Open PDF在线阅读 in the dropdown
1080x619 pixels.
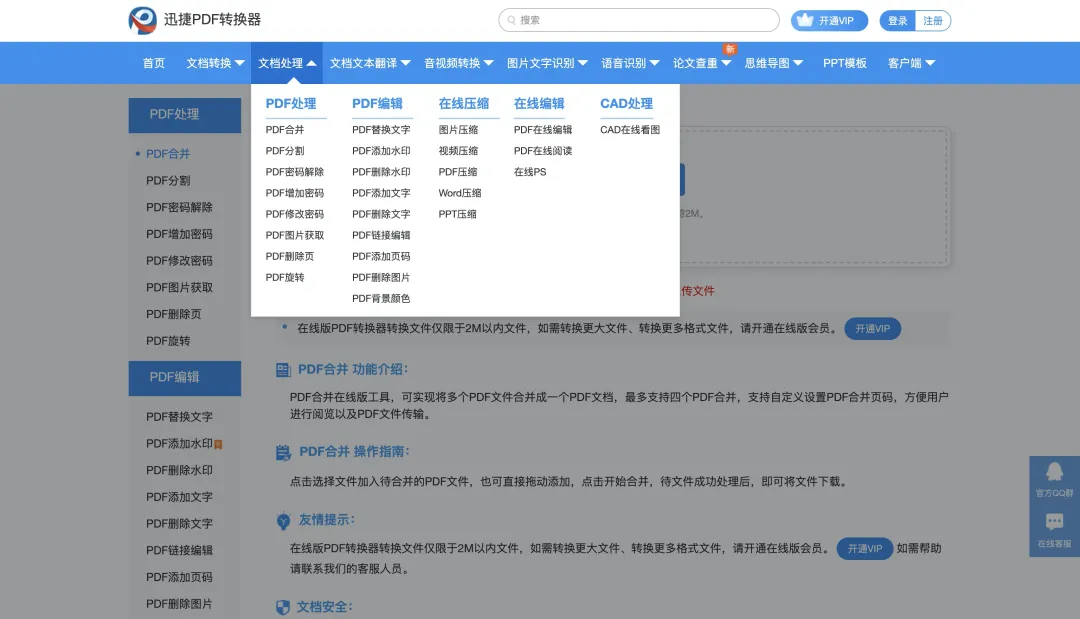tap(543, 151)
